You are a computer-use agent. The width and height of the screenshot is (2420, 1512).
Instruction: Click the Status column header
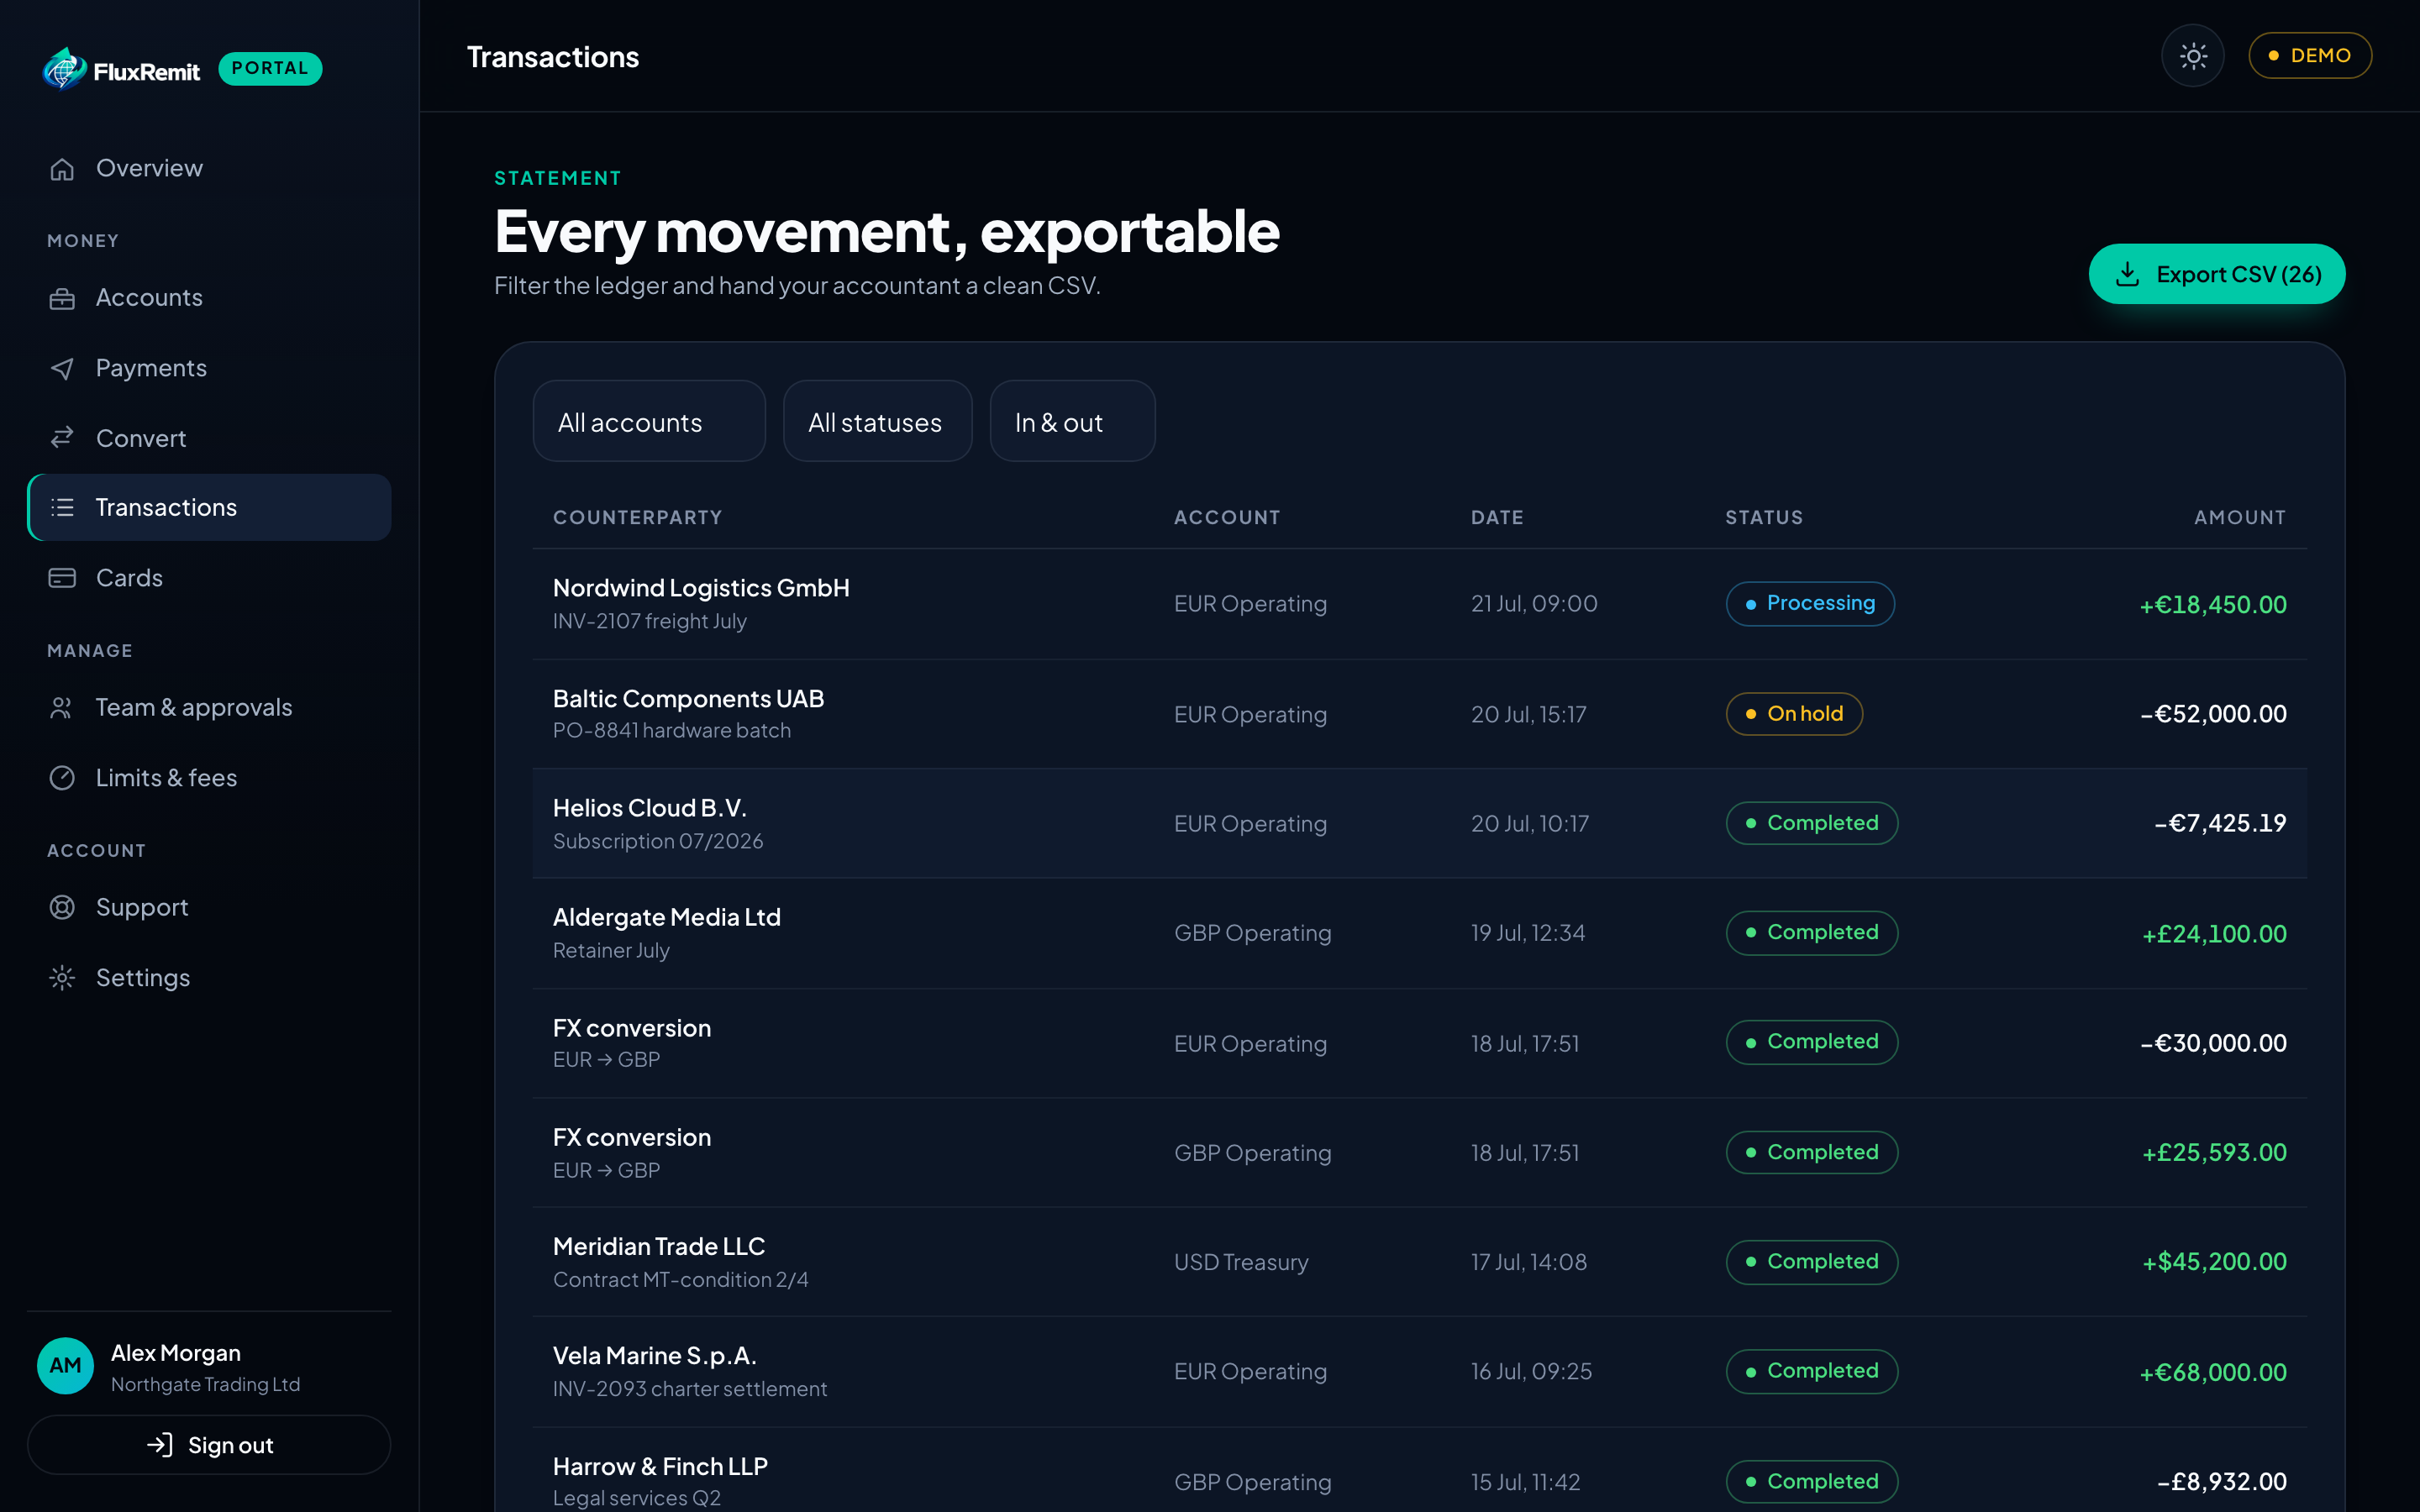click(1764, 518)
